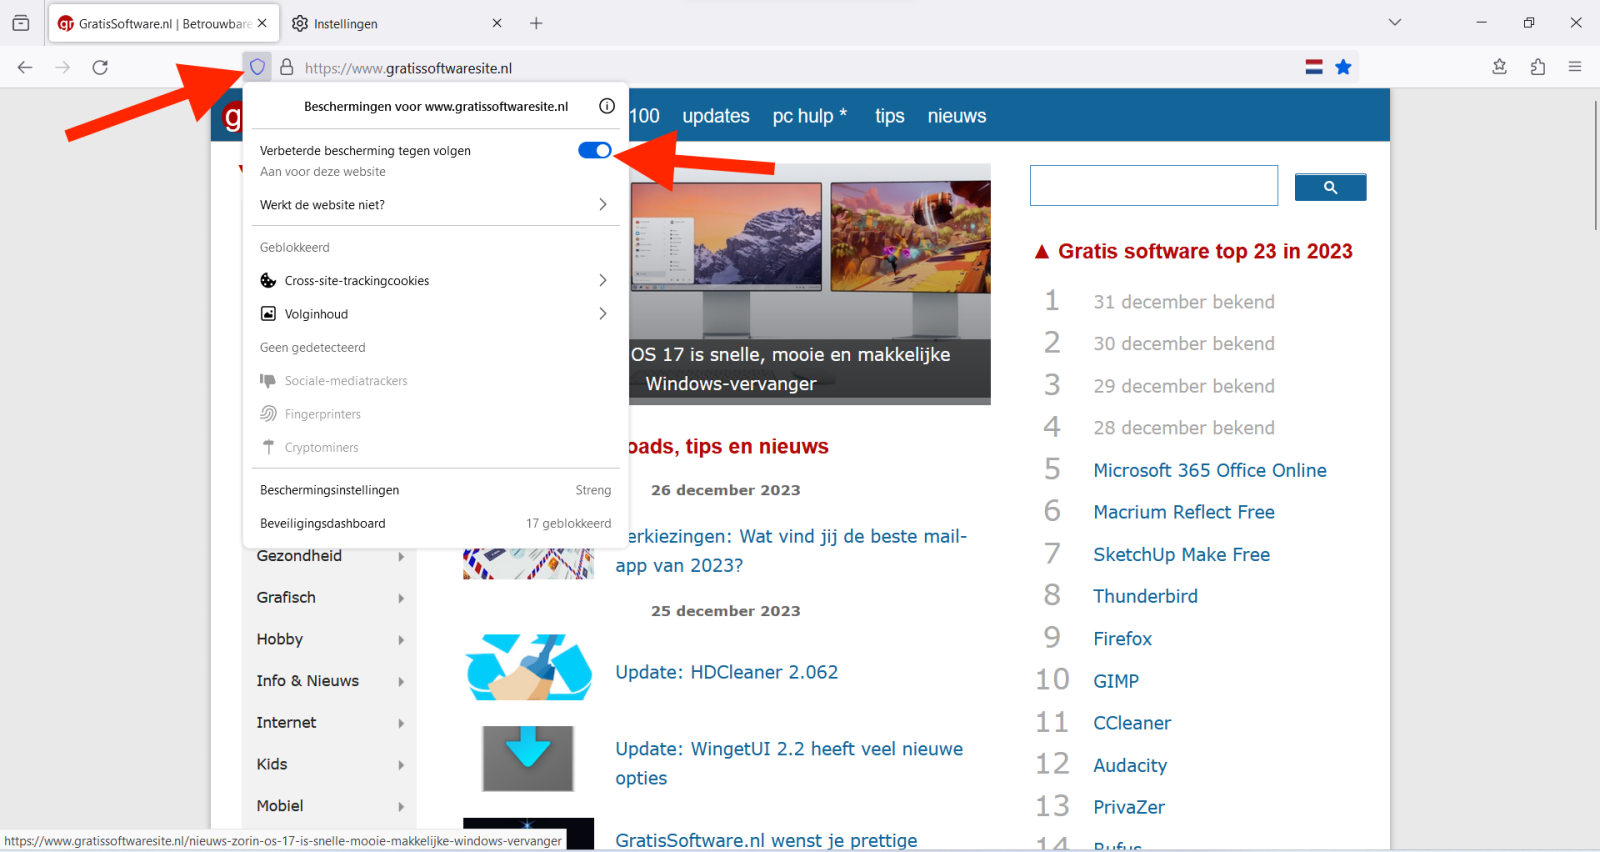Toggle off enhanced tracking protection switch

tap(594, 150)
